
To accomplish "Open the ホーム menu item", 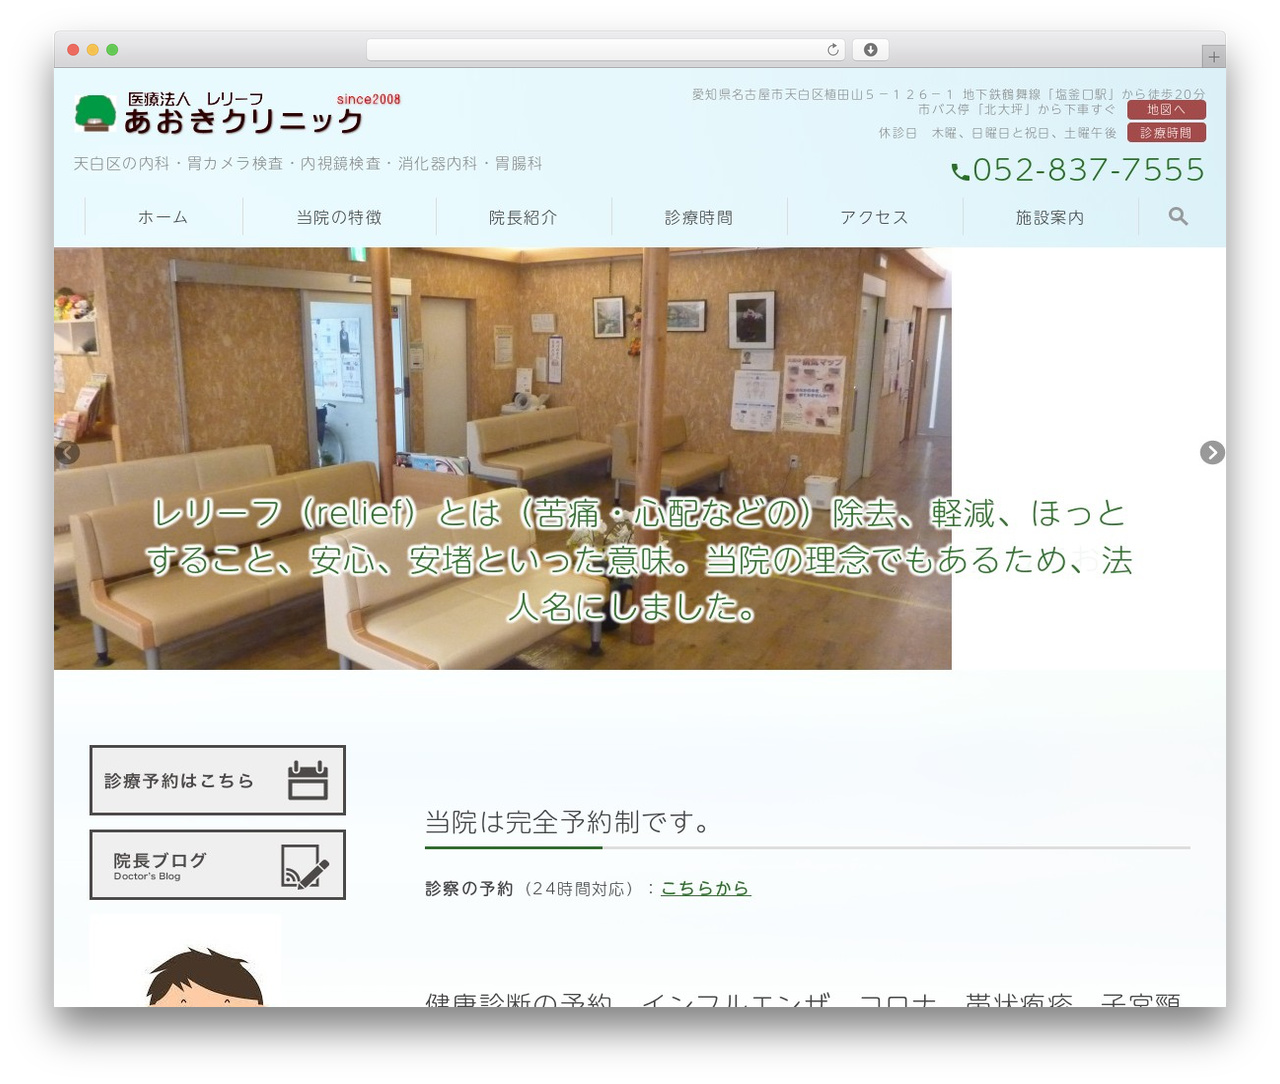I will (163, 217).
